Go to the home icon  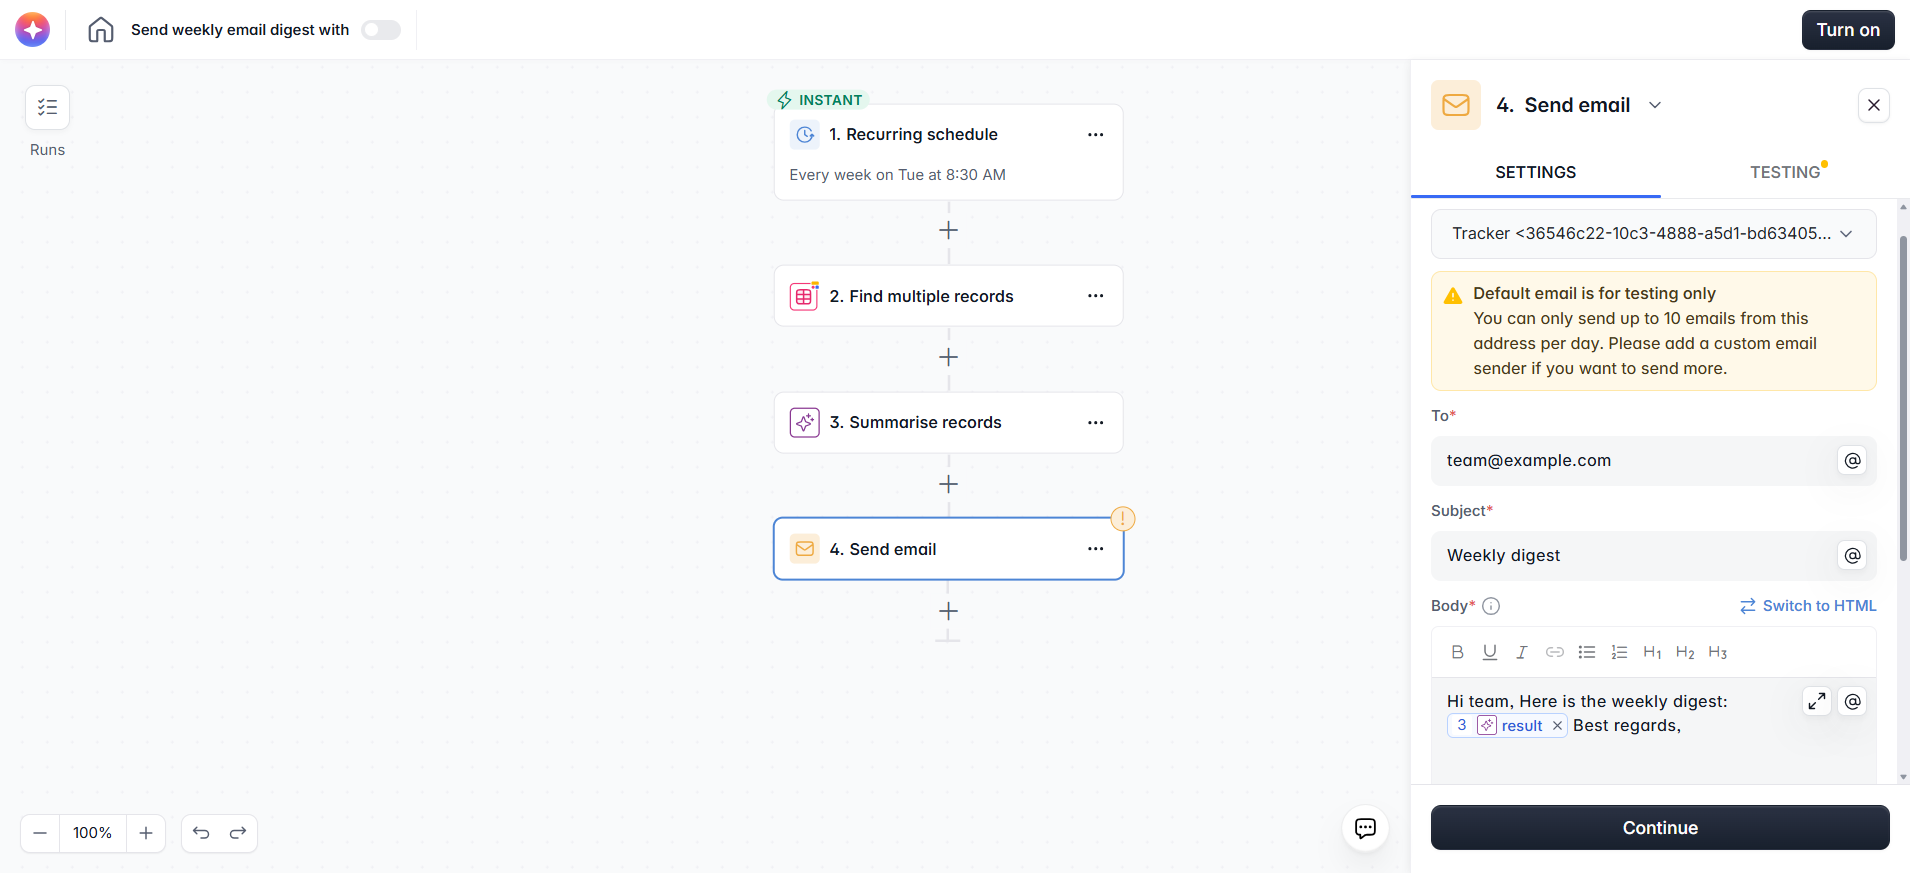point(101,30)
